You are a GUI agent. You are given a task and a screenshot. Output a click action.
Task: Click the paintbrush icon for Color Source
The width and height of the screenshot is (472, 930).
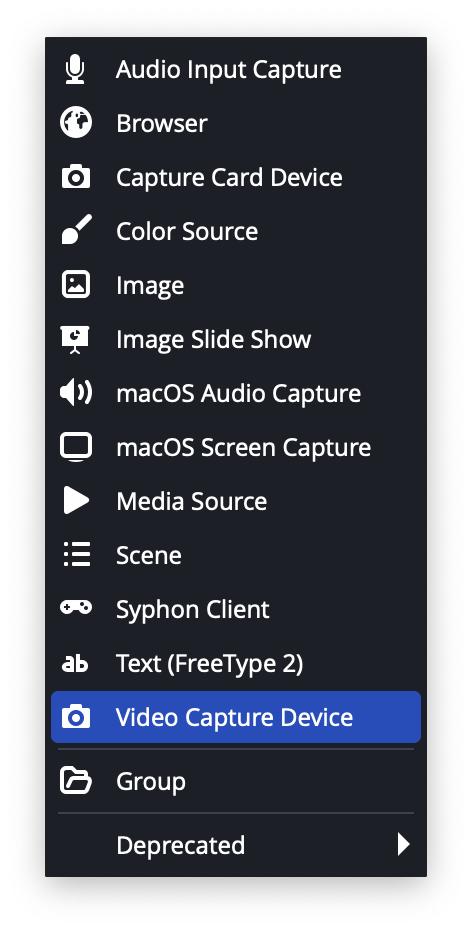pos(76,230)
